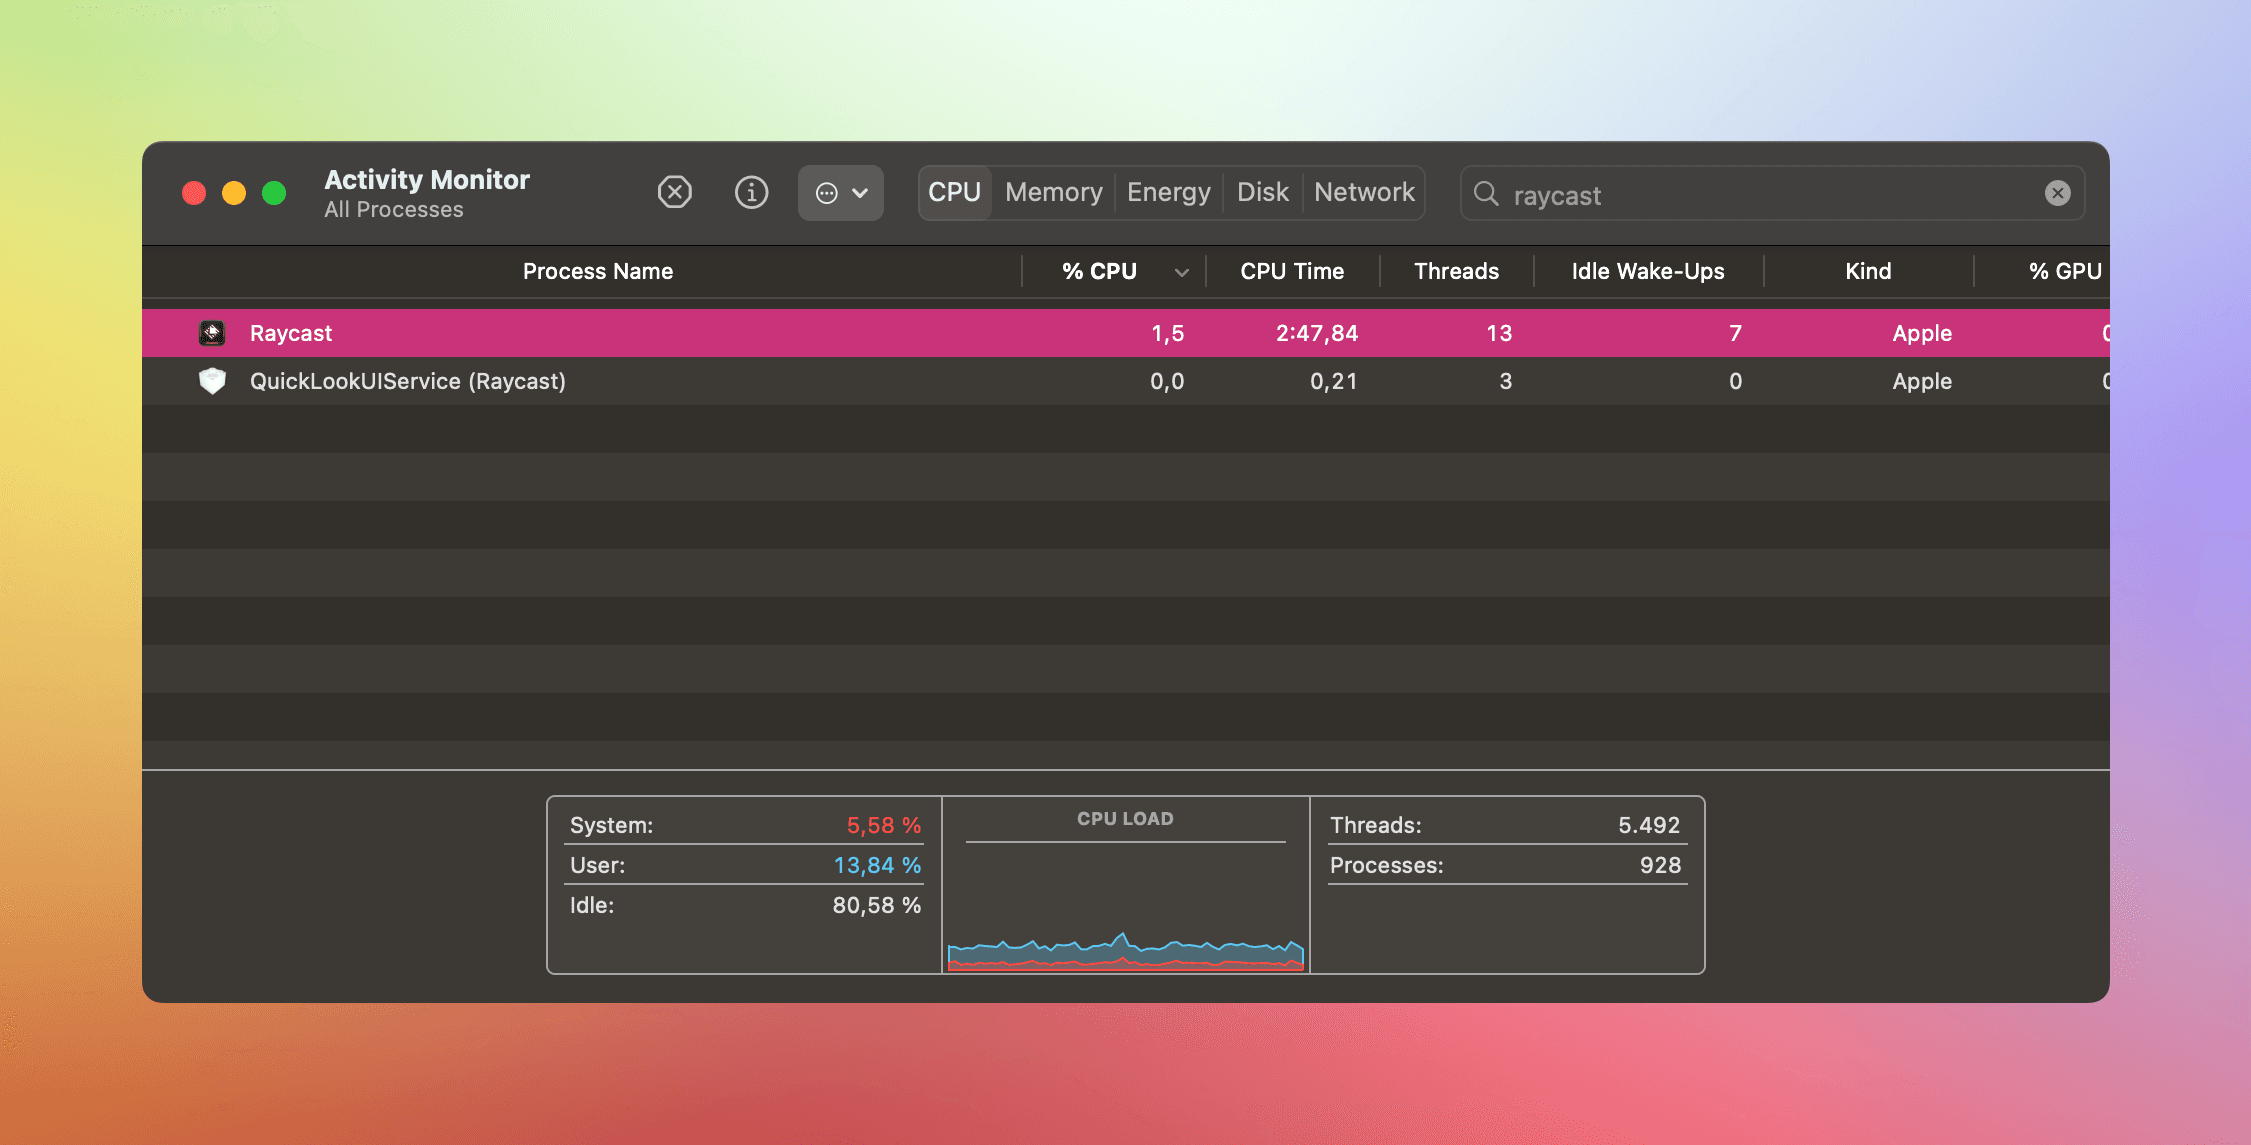The image size is (2251, 1145).
Task: Click the QuickLookUIService shield icon
Action: pos(213,381)
